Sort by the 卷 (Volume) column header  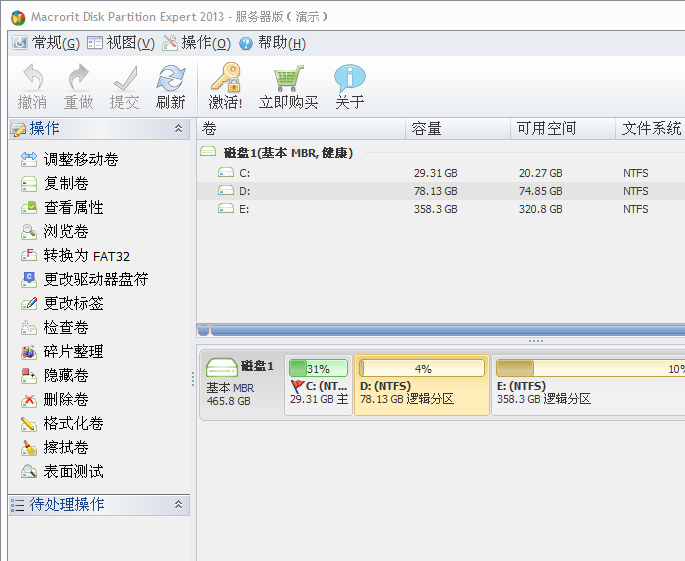click(301, 128)
